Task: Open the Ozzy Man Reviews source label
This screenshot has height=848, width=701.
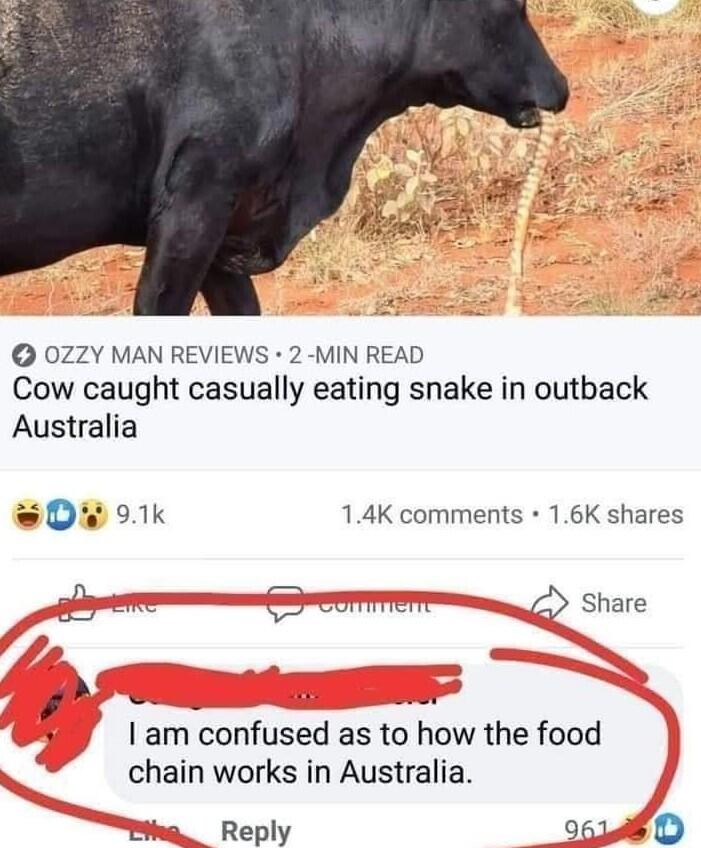Action: tap(155, 355)
